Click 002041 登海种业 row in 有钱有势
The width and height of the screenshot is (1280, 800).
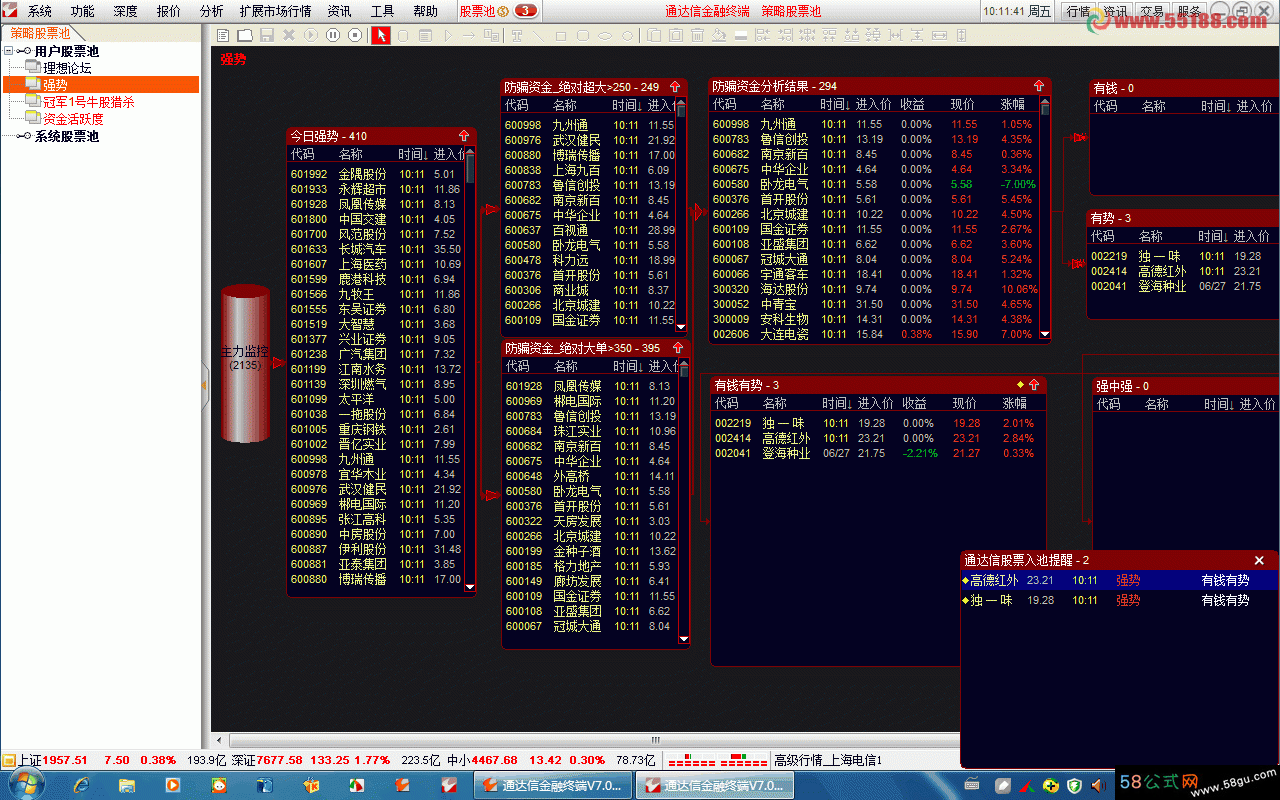(x=874, y=453)
